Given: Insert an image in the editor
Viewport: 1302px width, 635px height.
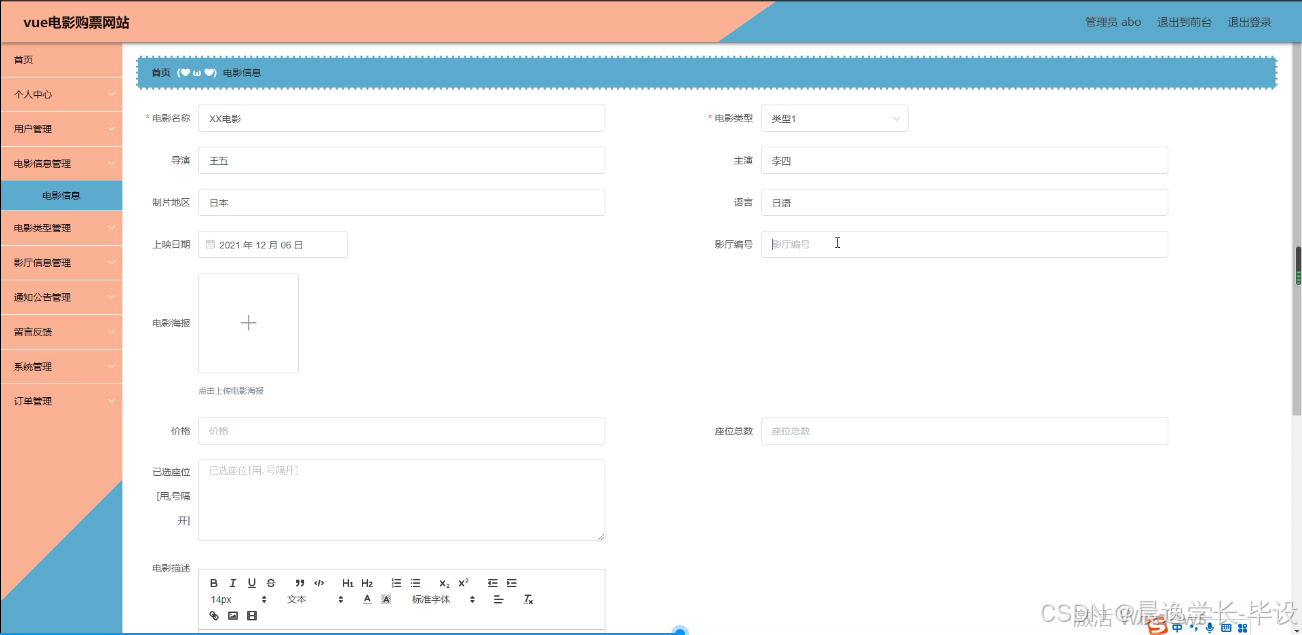Looking at the screenshot, I should click(x=233, y=616).
